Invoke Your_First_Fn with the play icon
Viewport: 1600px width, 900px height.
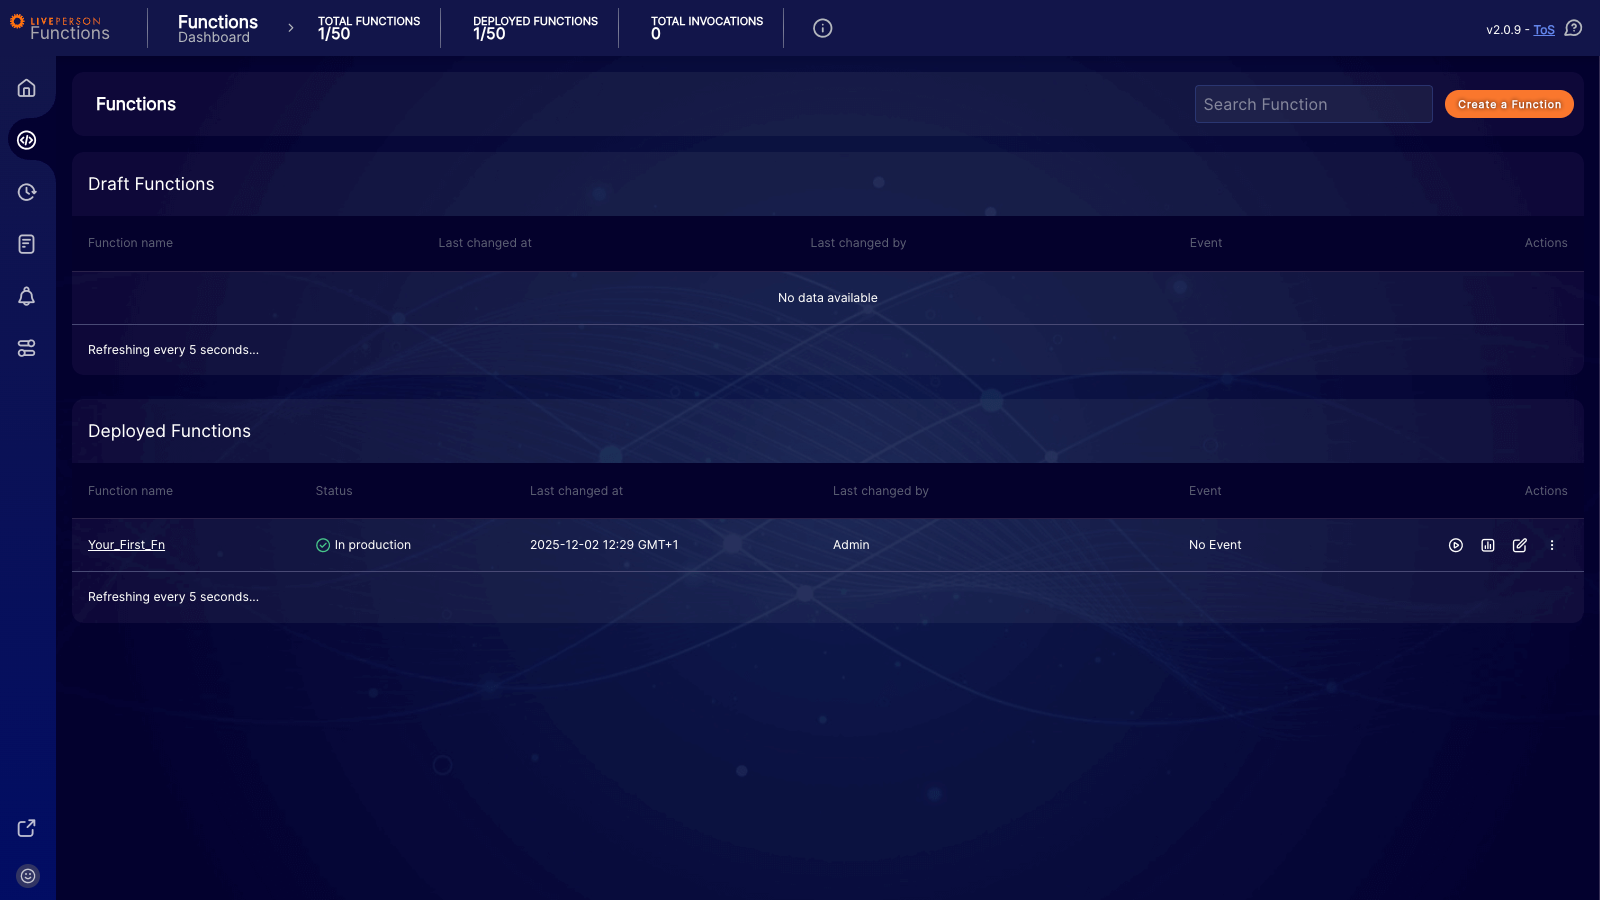coord(1456,545)
